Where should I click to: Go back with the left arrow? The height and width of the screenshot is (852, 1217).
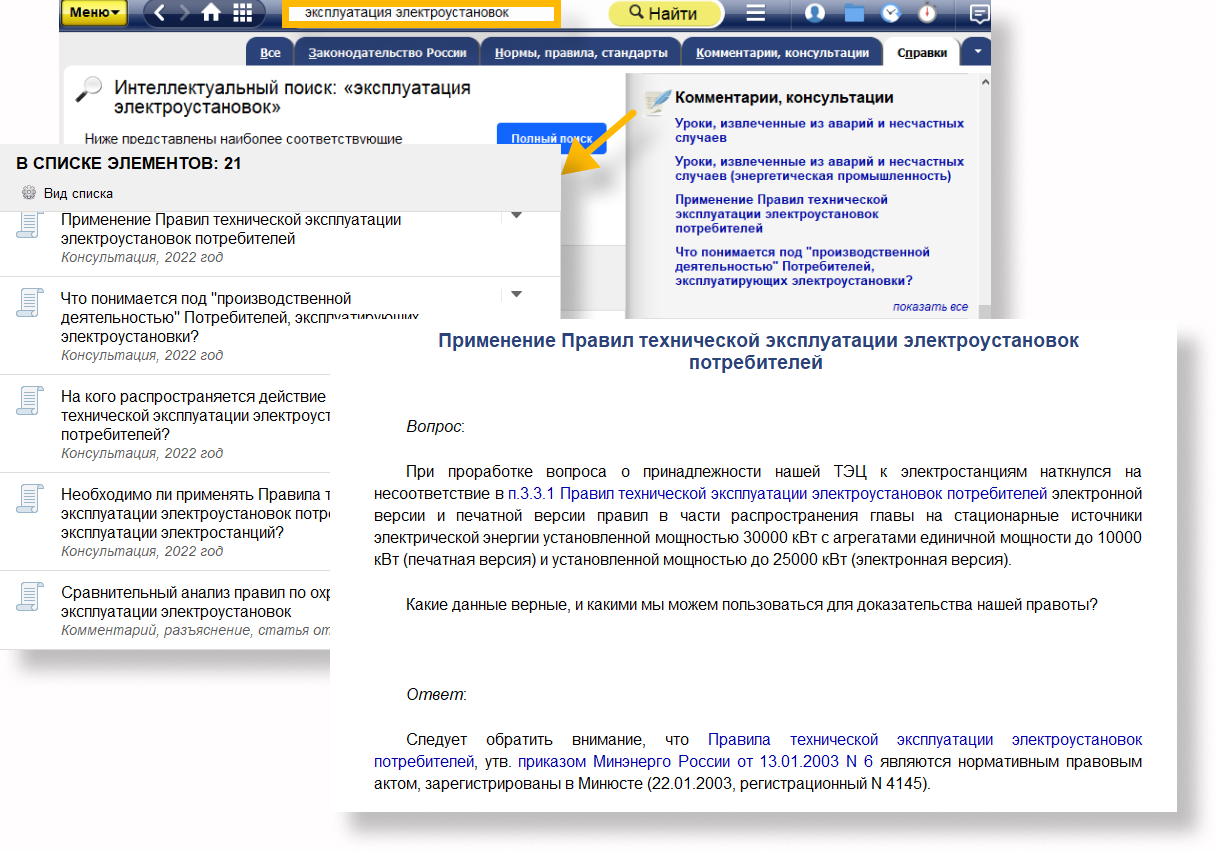tap(160, 13)
